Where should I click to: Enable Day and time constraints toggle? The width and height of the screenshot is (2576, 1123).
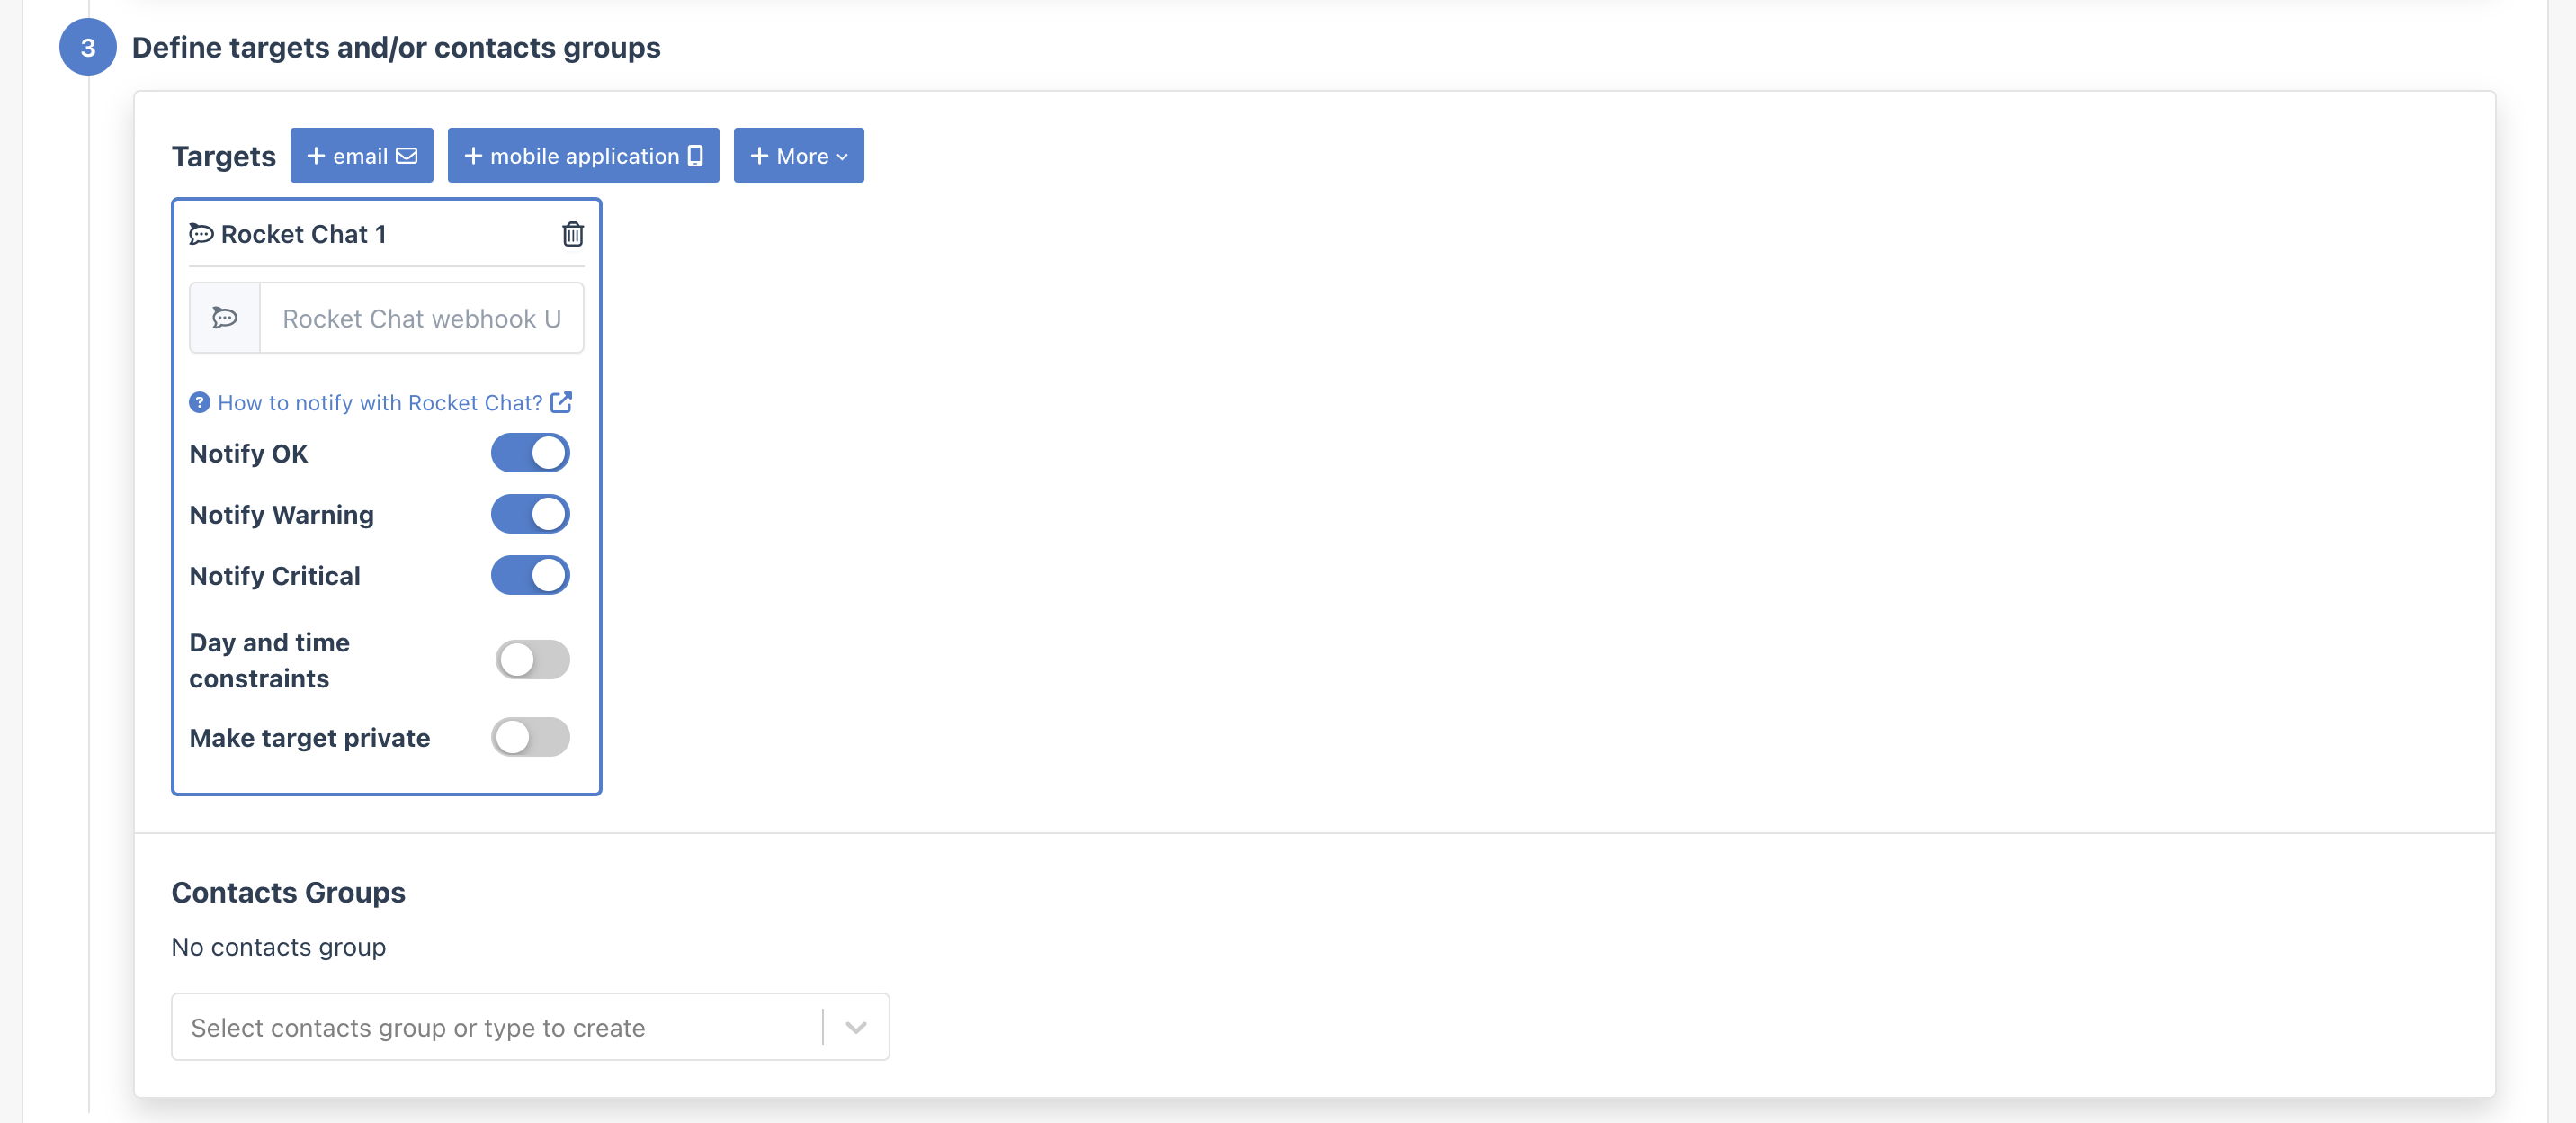tap(532, 658)
